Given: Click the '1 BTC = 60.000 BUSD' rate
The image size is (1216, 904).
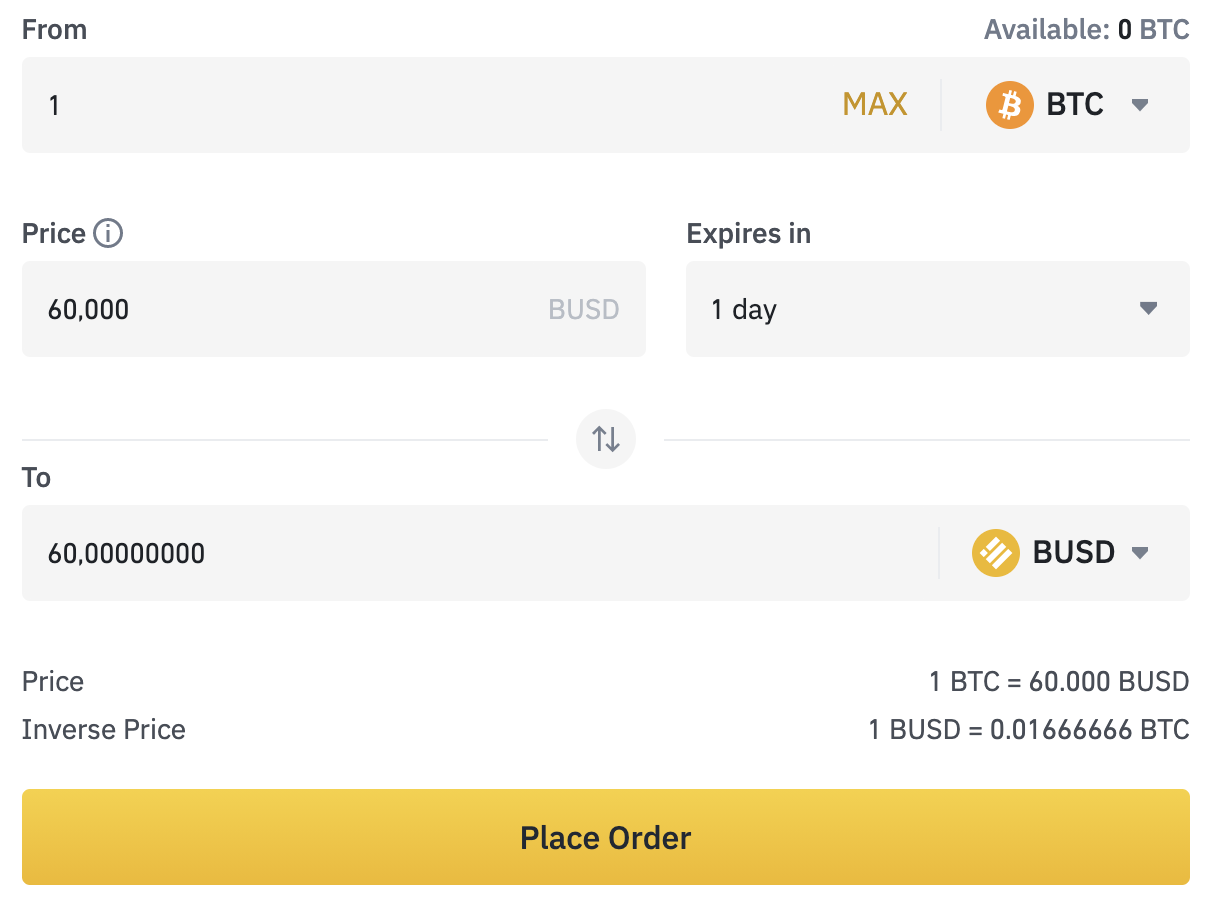Looking at the screenshot, I should 1059,682.
